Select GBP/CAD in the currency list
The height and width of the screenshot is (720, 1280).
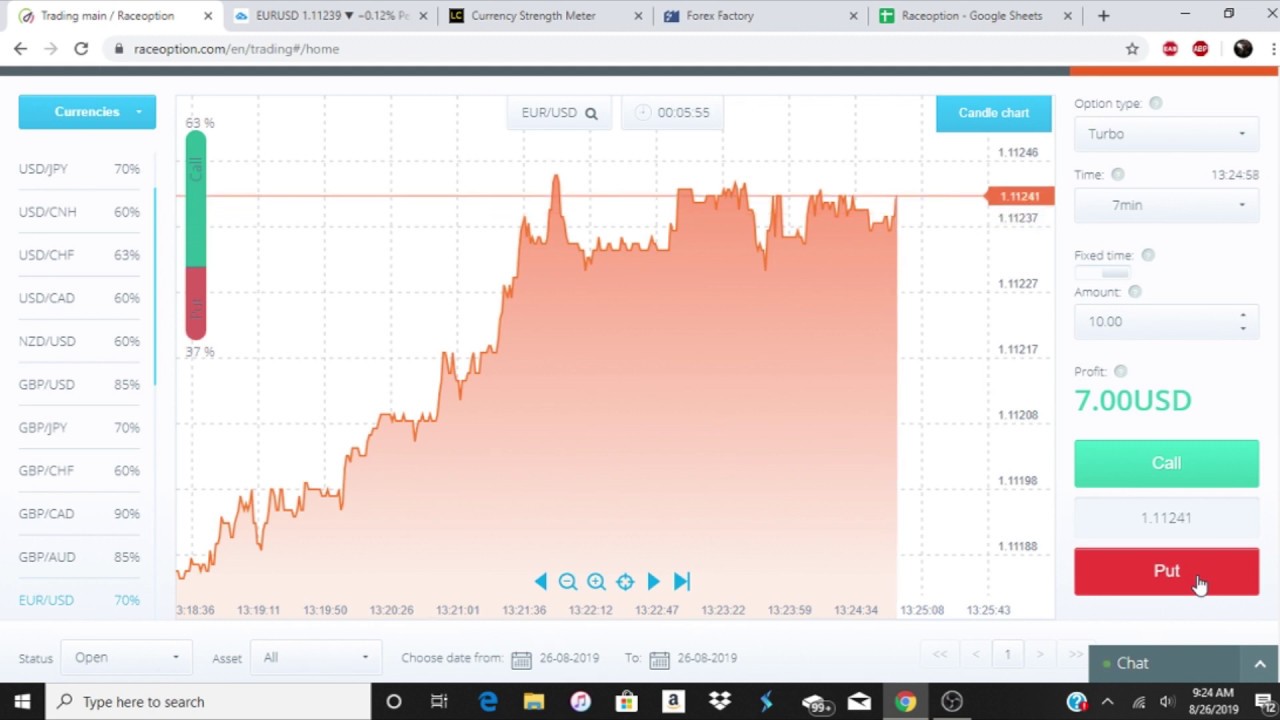tap(79, 514)
